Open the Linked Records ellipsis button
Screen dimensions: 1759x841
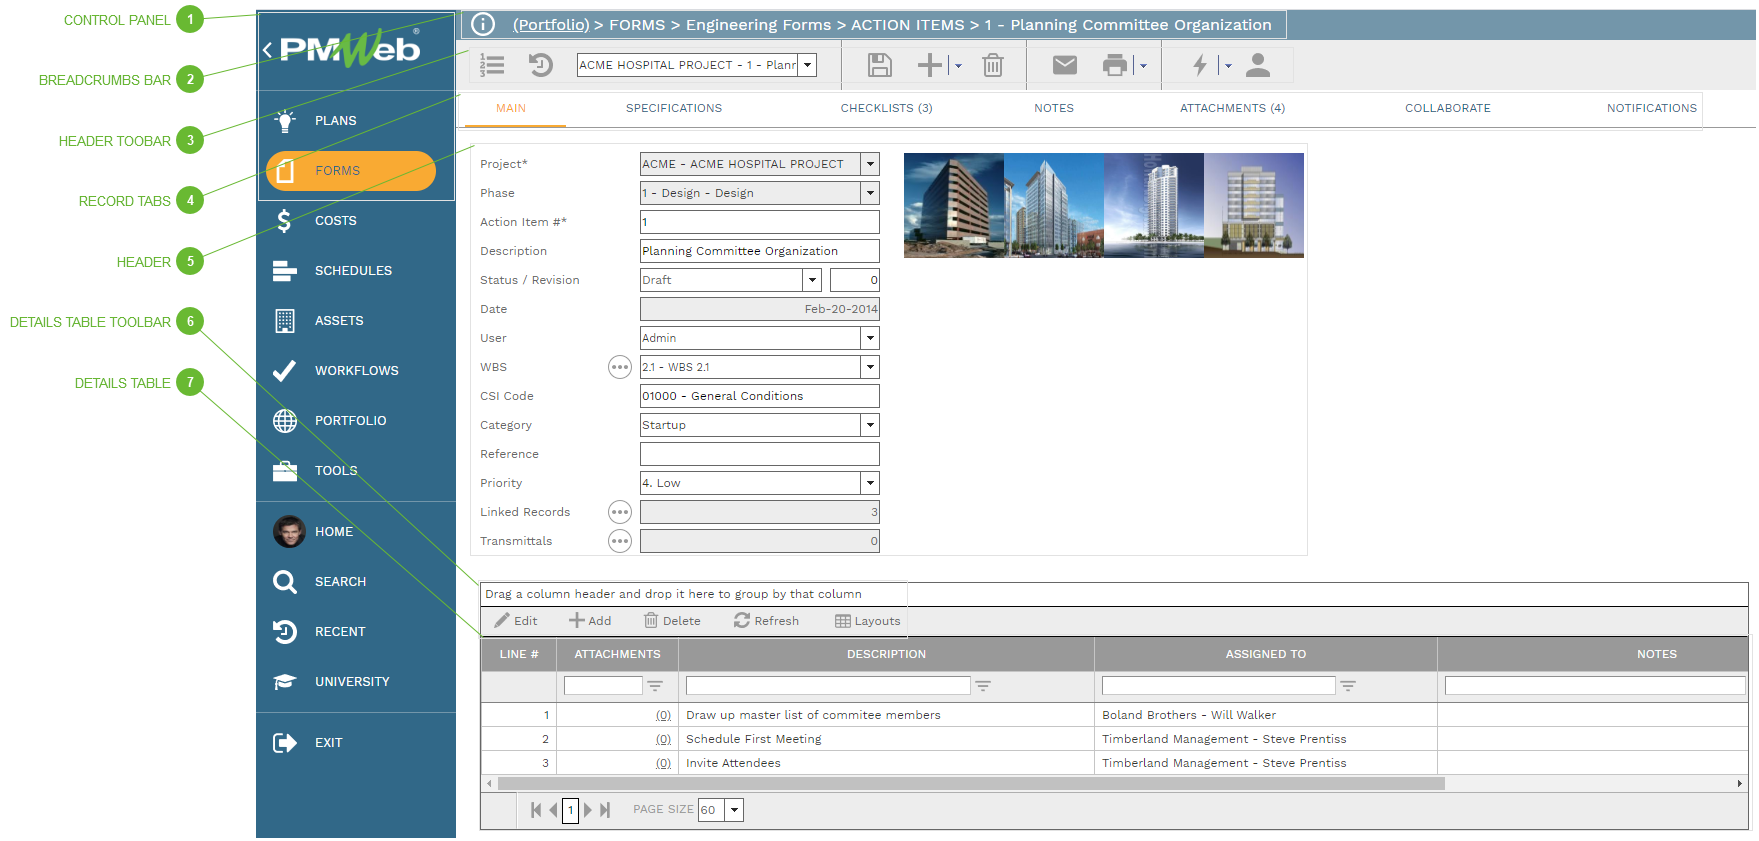620,512
